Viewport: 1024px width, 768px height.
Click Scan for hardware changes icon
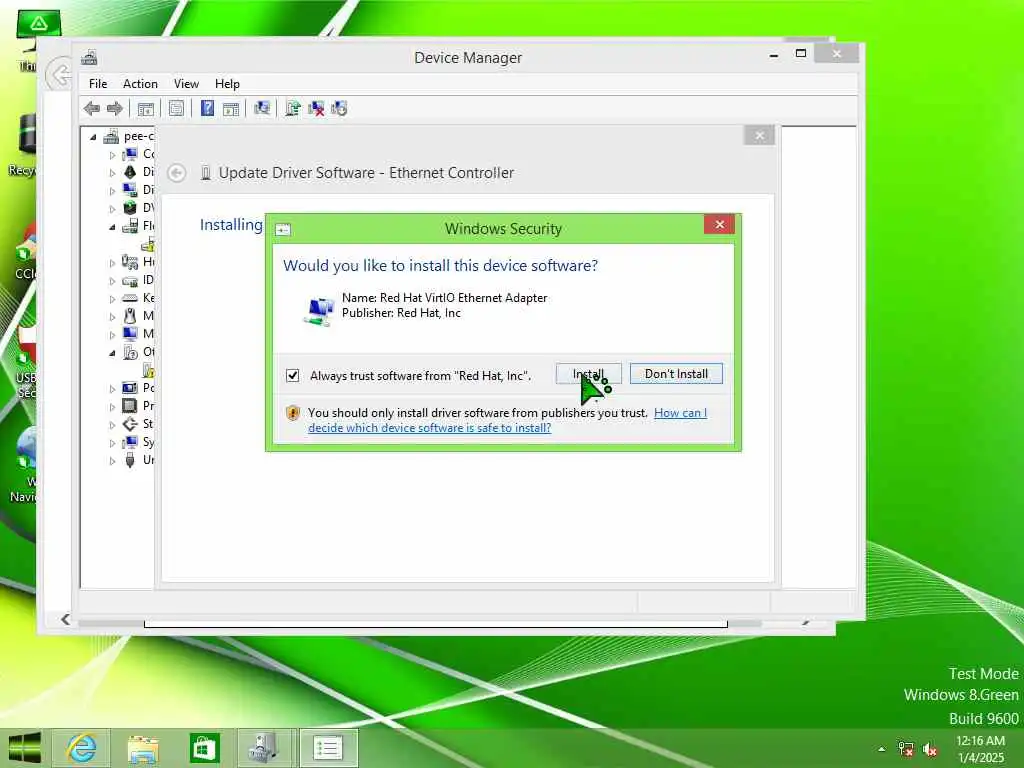pyautogui.click(x=262, y=108)
